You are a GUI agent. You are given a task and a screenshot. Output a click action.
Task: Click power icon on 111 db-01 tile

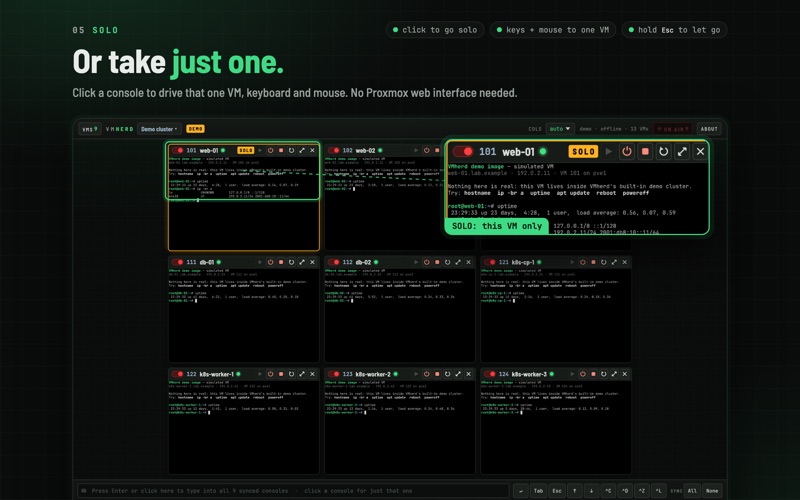[x=270, y=262]
